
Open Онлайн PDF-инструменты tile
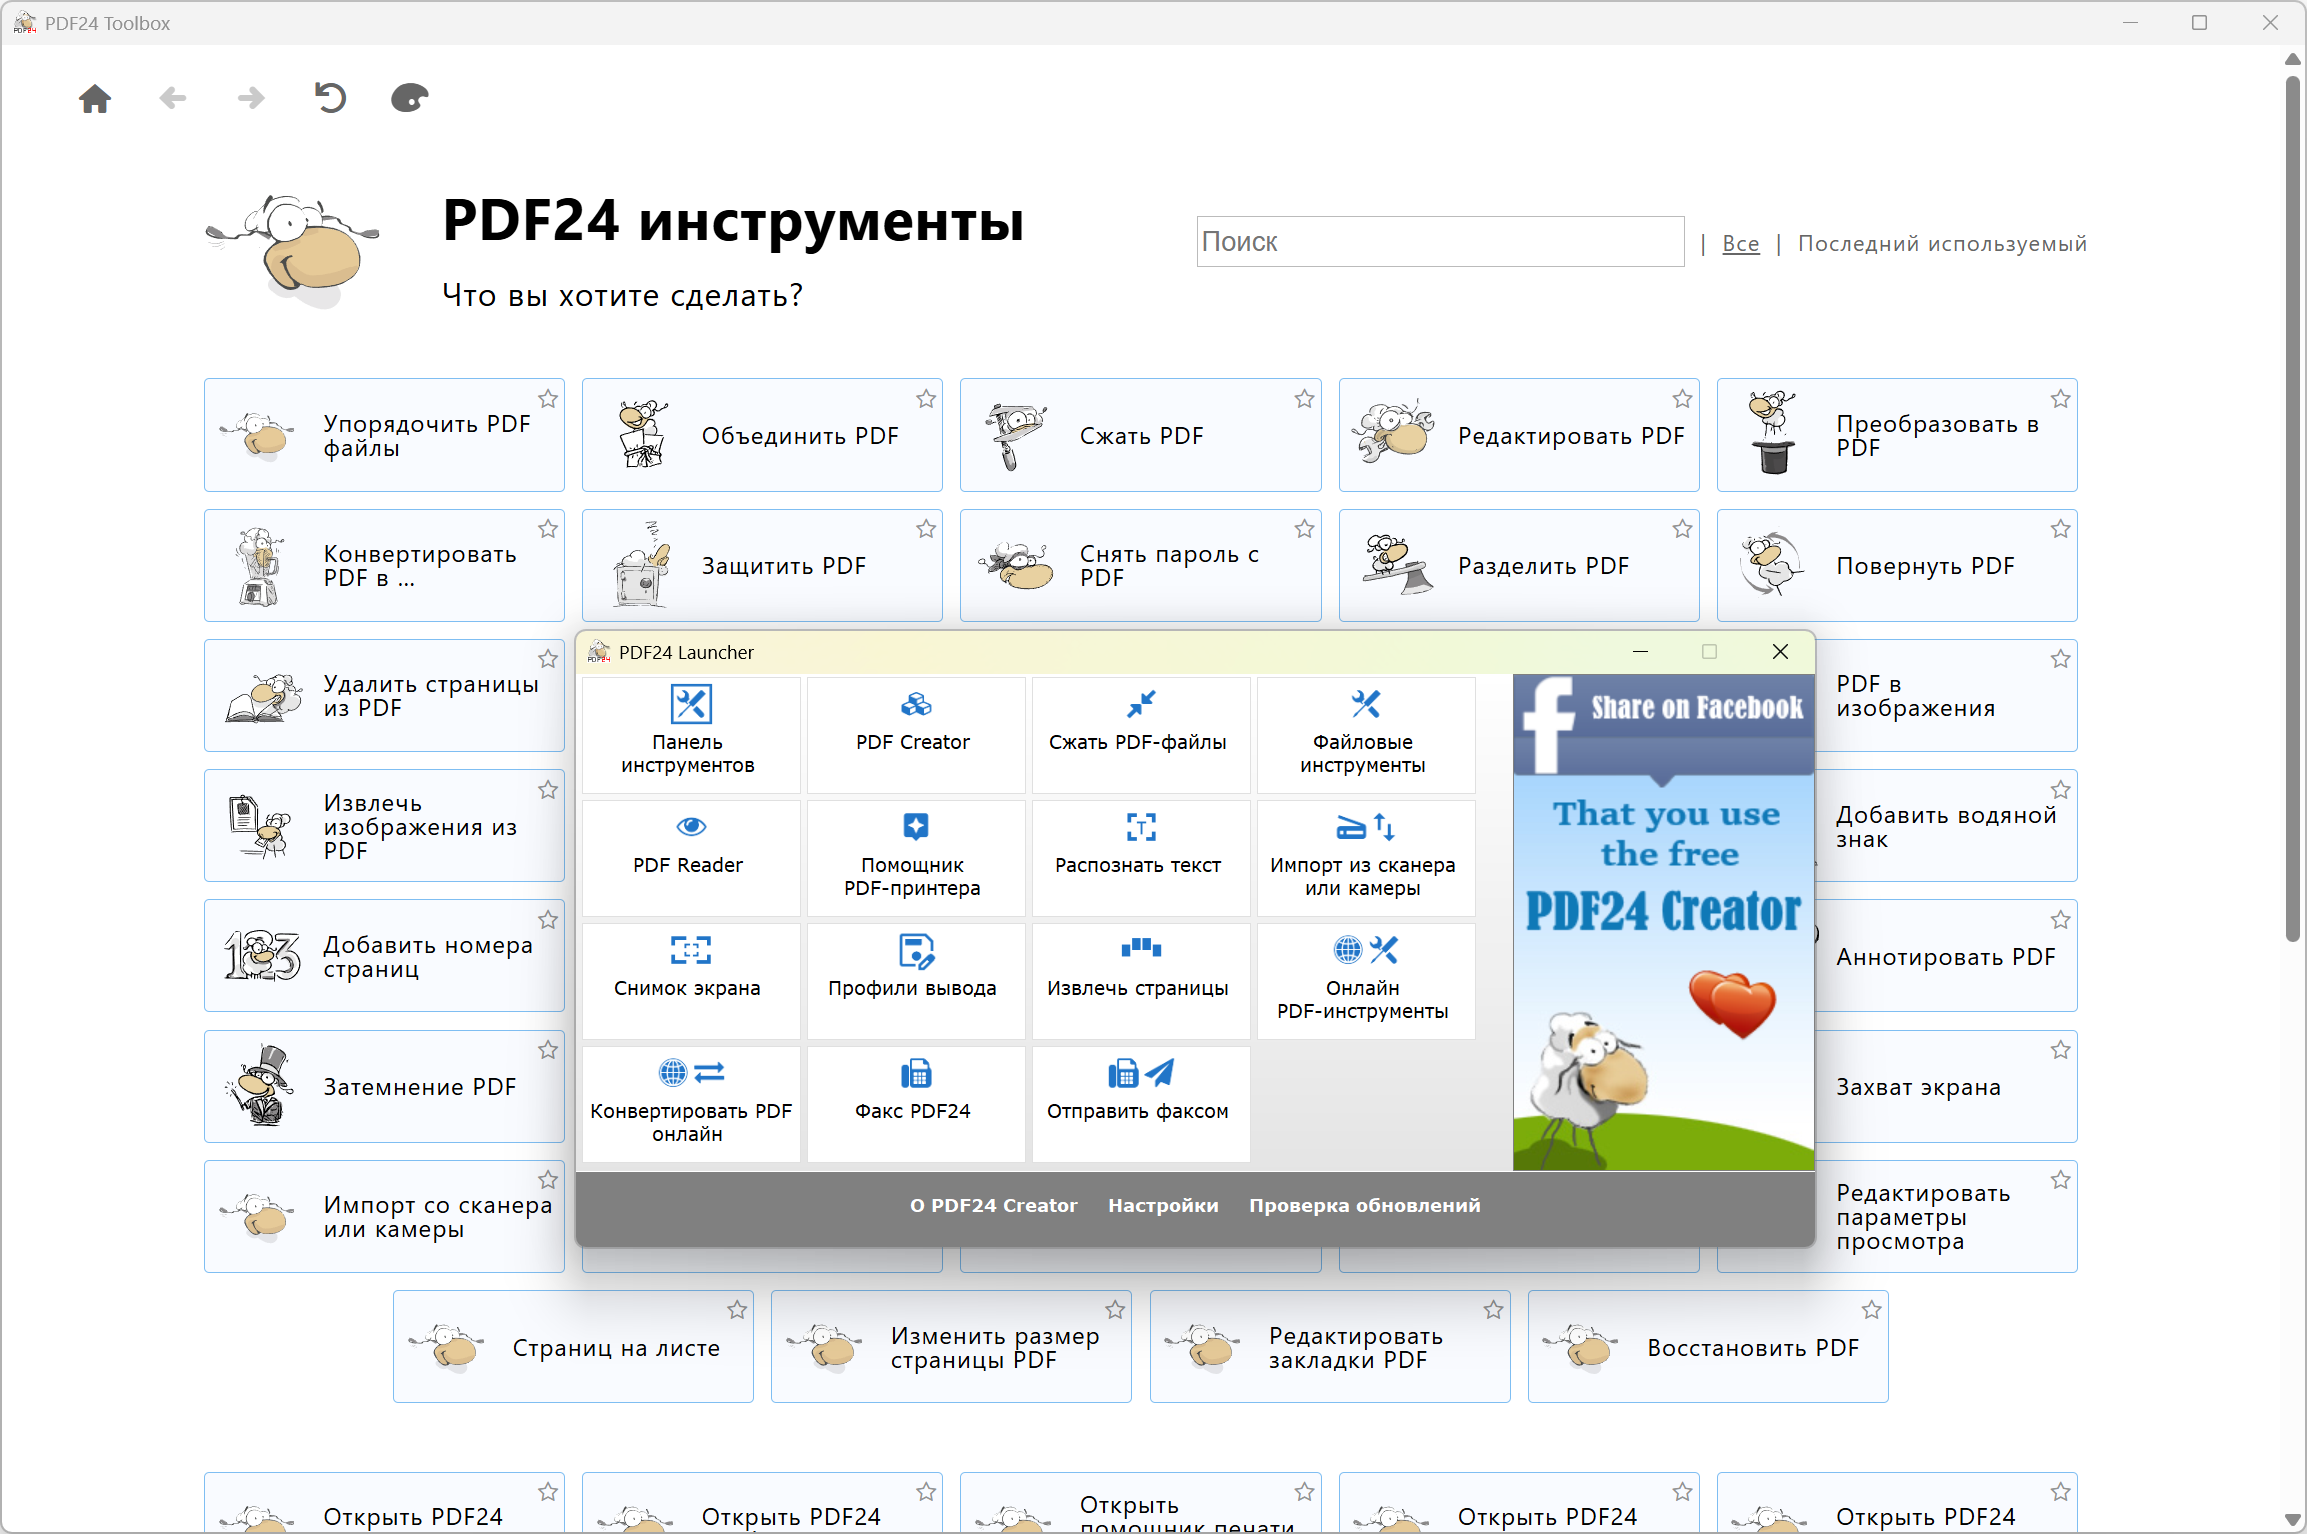tap(1365, 980)
